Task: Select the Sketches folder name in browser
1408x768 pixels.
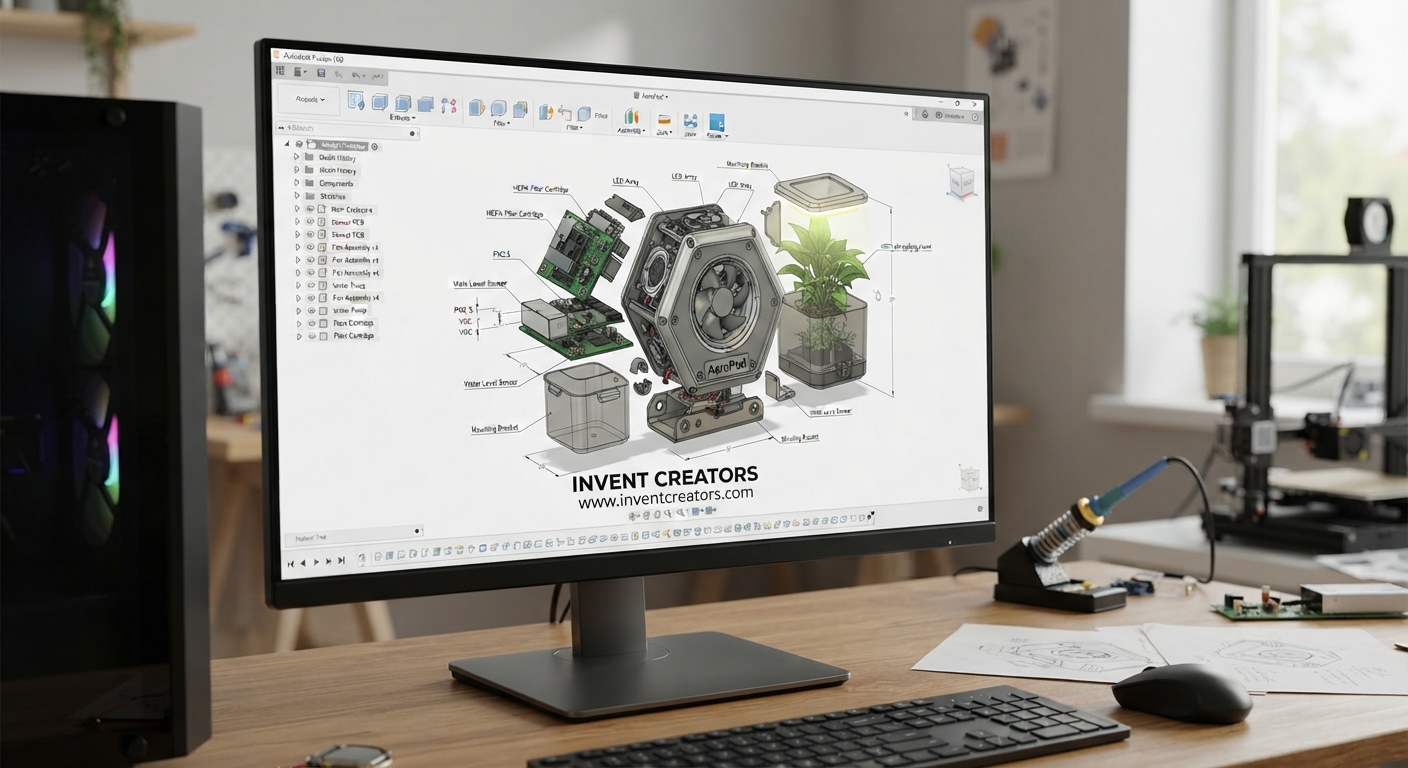Action: pyautogui.click(x=332, y=197)
